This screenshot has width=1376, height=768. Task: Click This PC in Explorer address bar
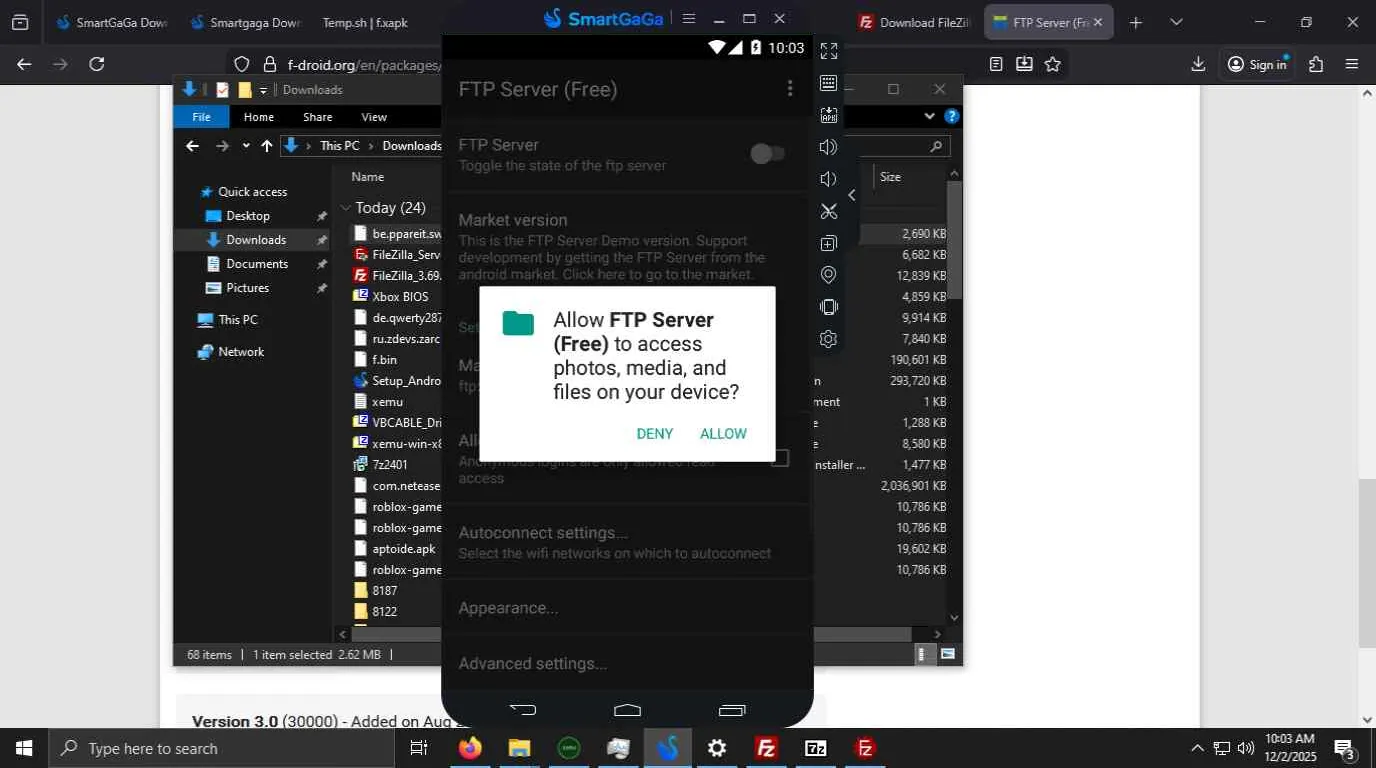coord(340,146)
